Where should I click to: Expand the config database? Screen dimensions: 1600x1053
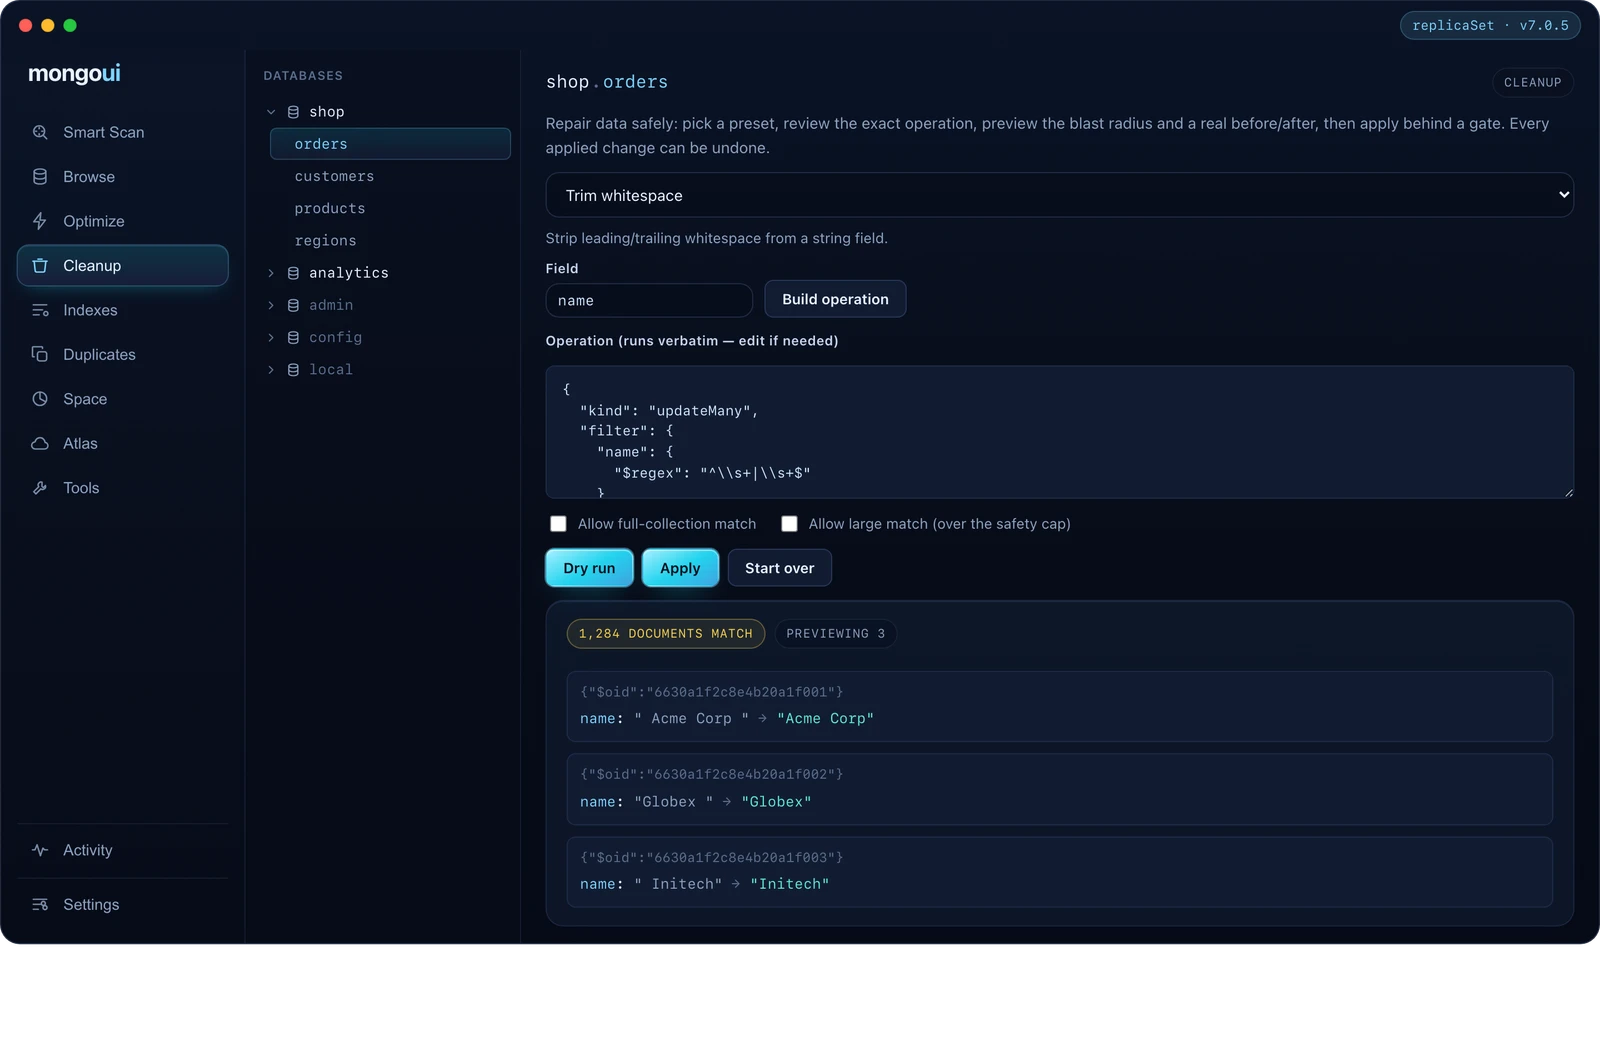click(x=271, y=338)
